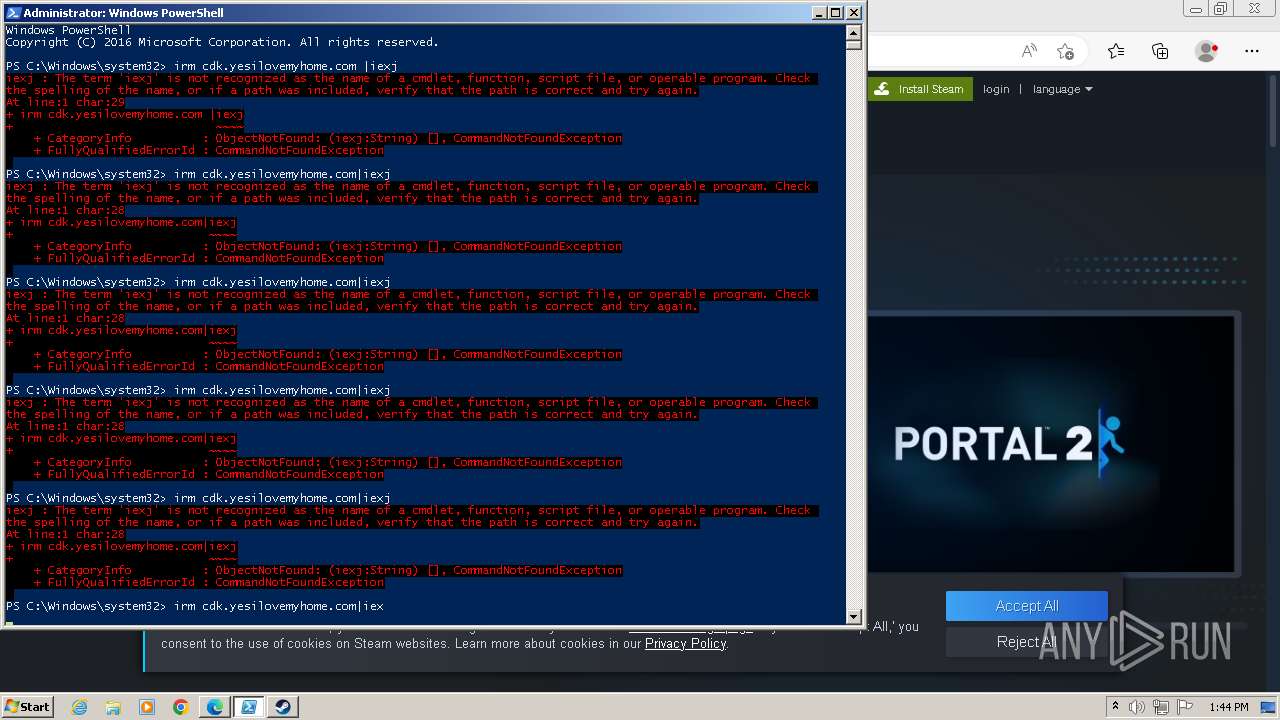
Task: Show hidden system tray icons
Action: point(1116,707)
